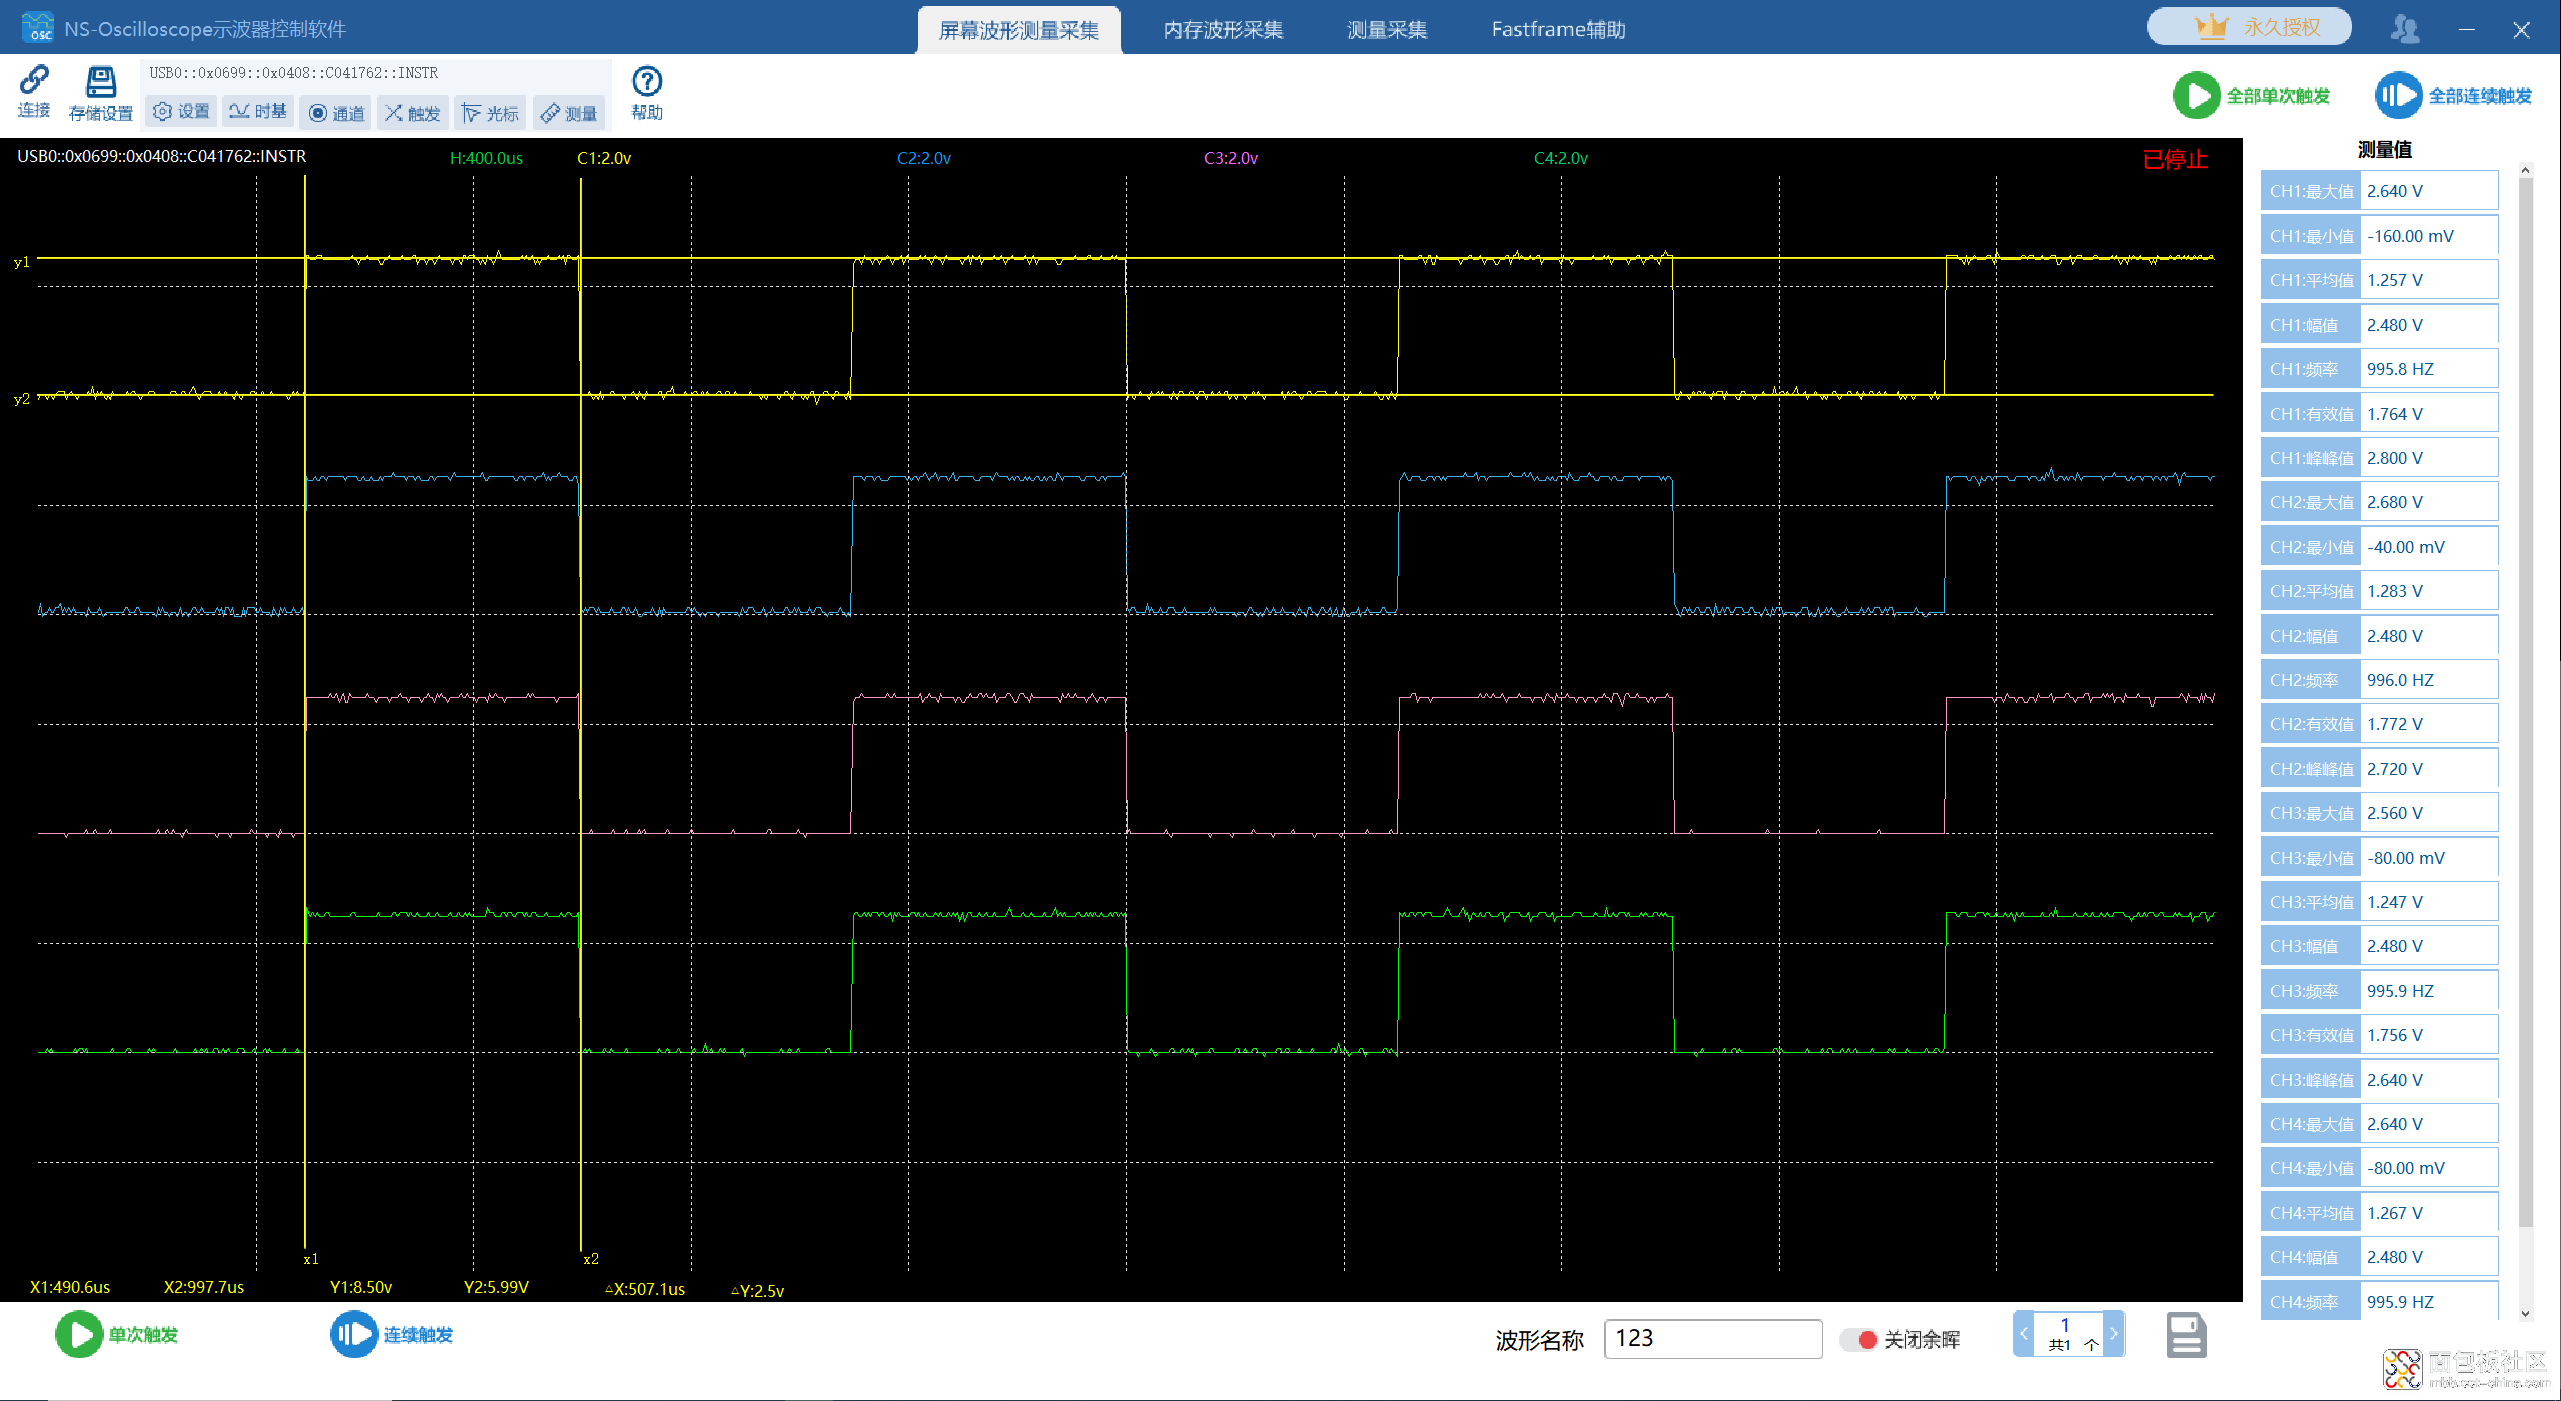2561x1401 pixels.
Task: Click the 连续触发 continuous trigger button
Action: (392, 1335)
